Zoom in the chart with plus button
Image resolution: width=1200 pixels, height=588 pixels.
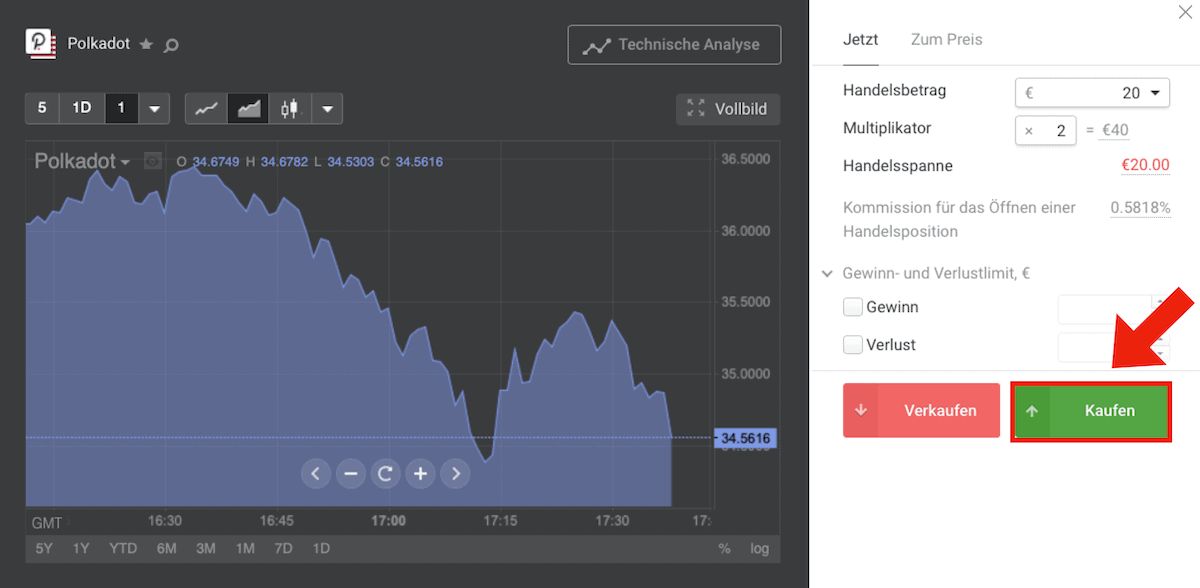coord(421,474)
